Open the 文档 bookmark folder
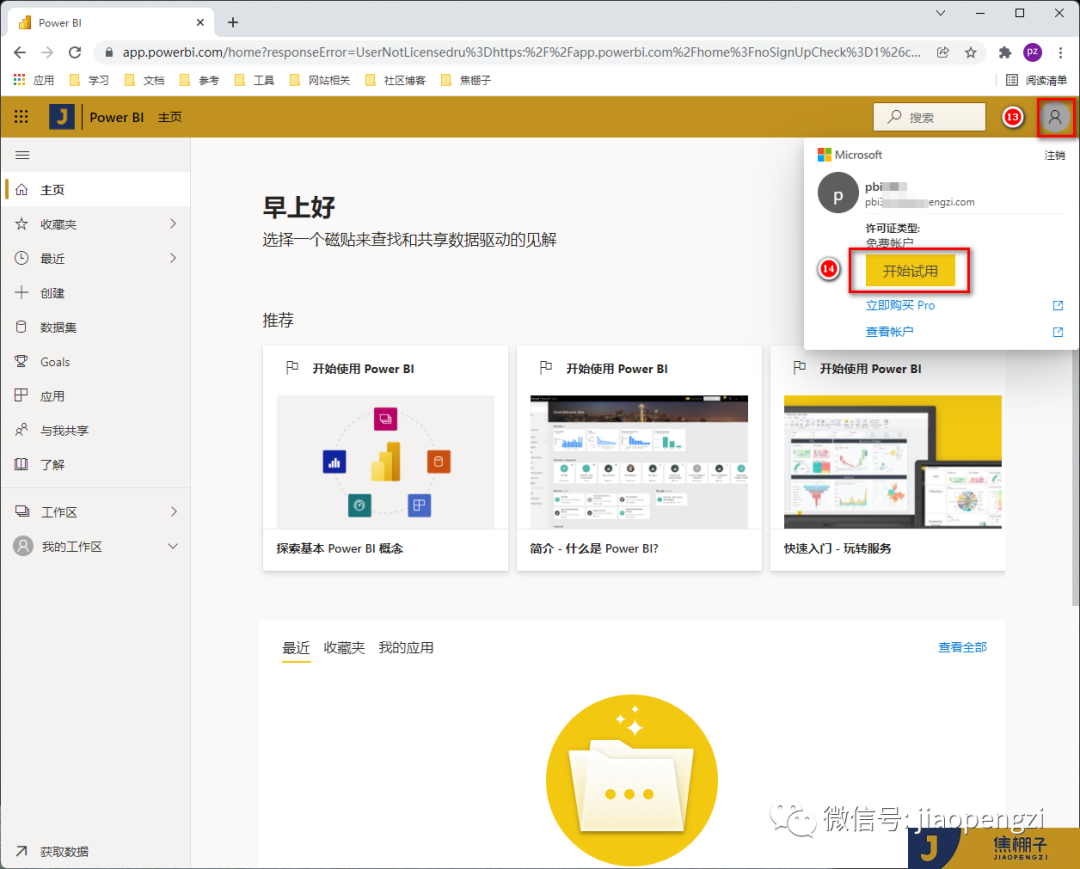This screenshot has height=869, width=1080. pyautogui.click(x=145, y=80)
